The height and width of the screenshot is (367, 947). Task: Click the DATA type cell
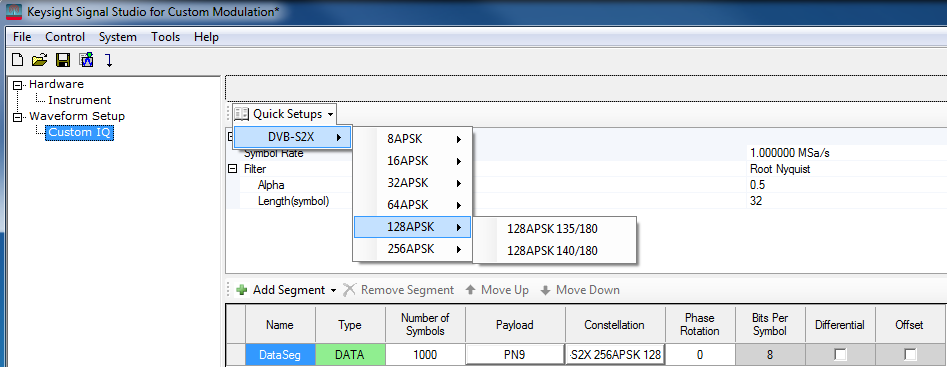click(350, 355)
